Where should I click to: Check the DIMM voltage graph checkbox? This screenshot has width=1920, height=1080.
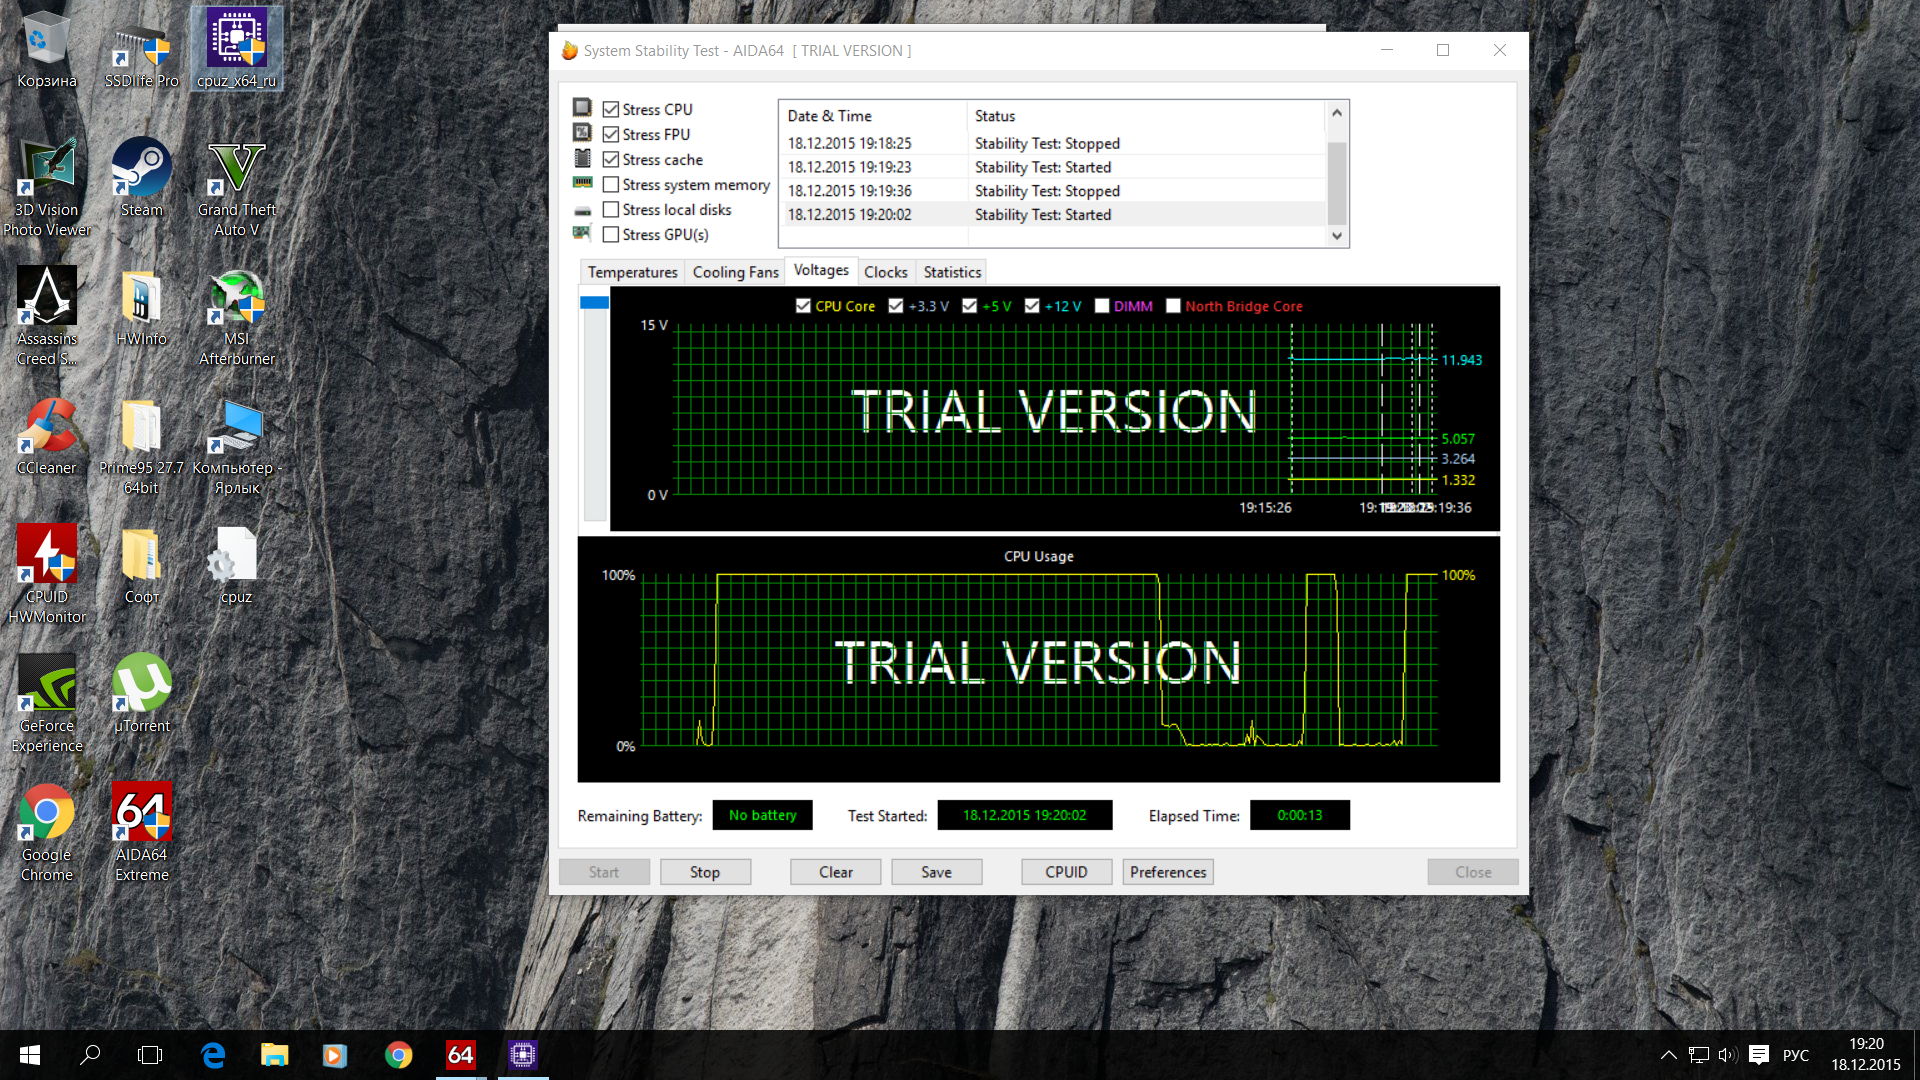click(x=1102, y=307)
